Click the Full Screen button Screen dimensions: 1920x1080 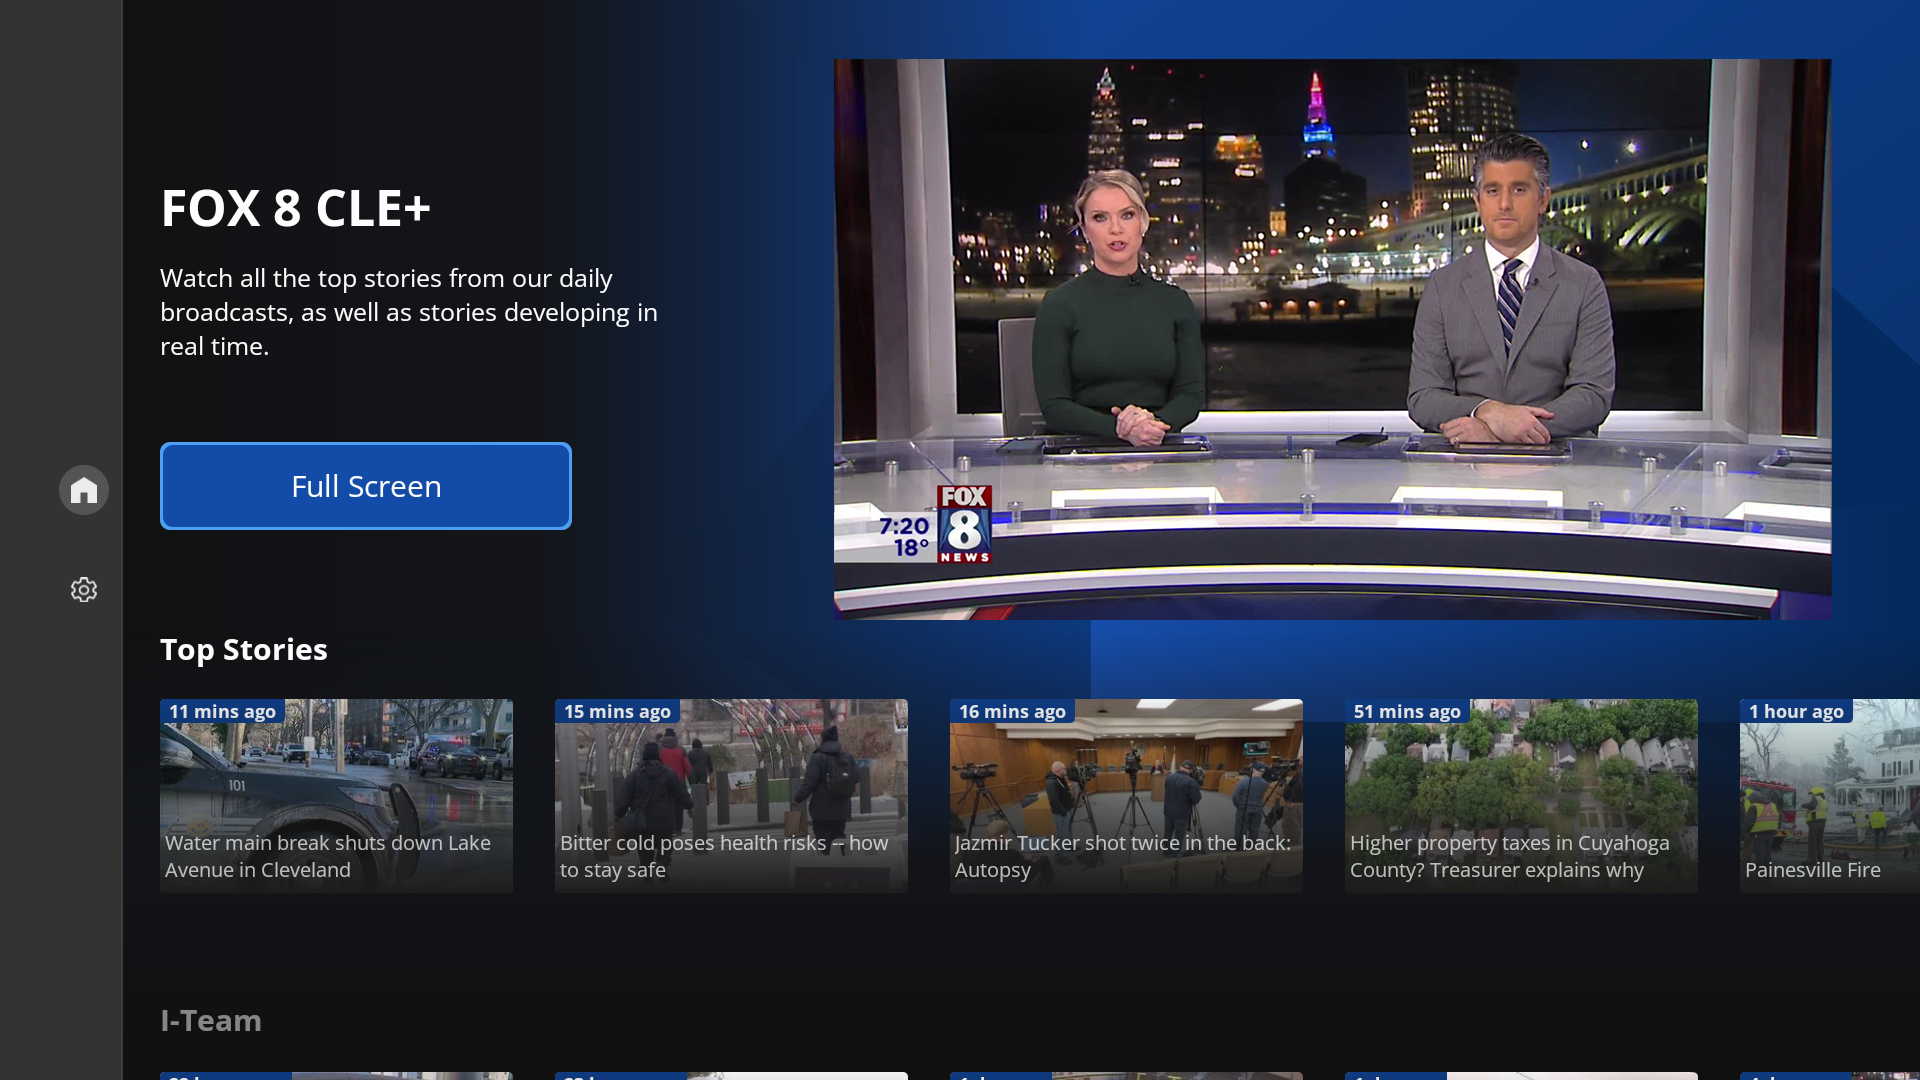pyautogui.click(x=366, y=486)
